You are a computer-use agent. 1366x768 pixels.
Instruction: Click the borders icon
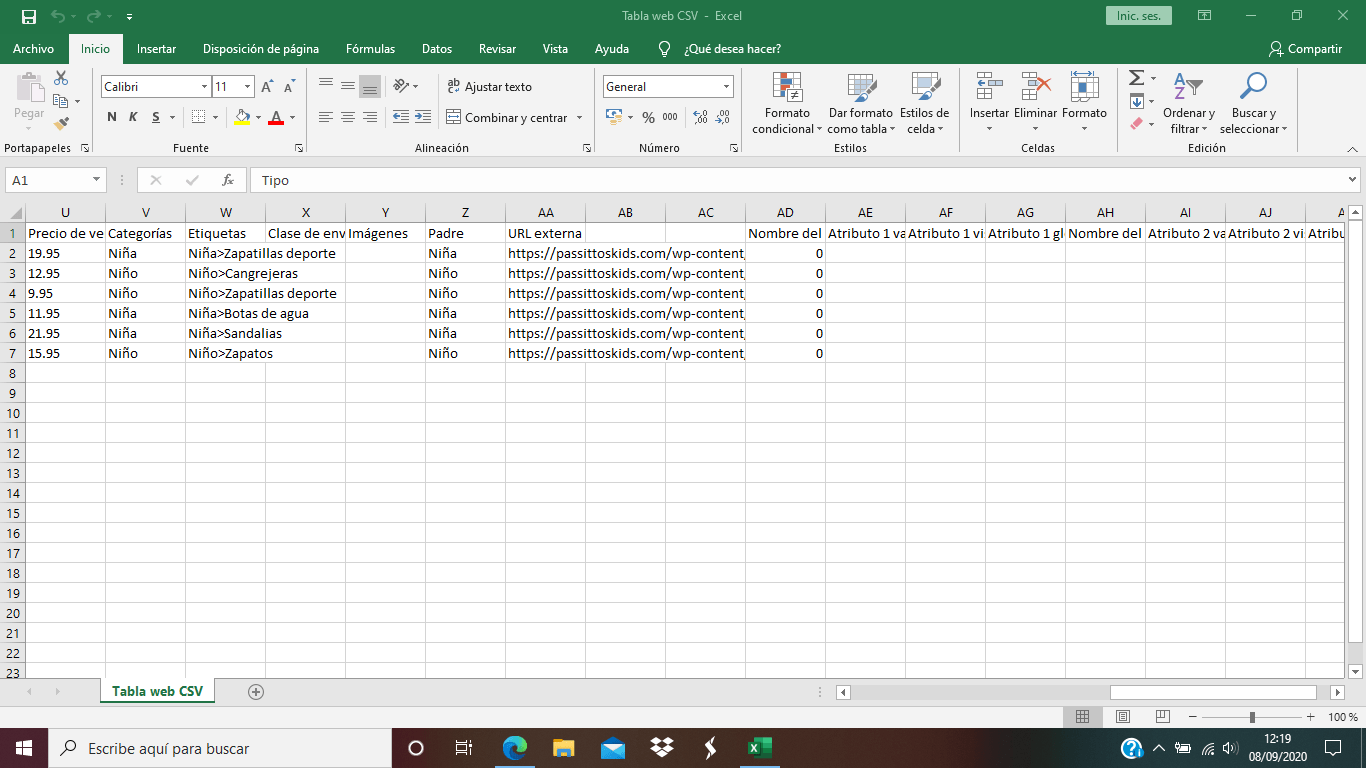coord(199,117)
